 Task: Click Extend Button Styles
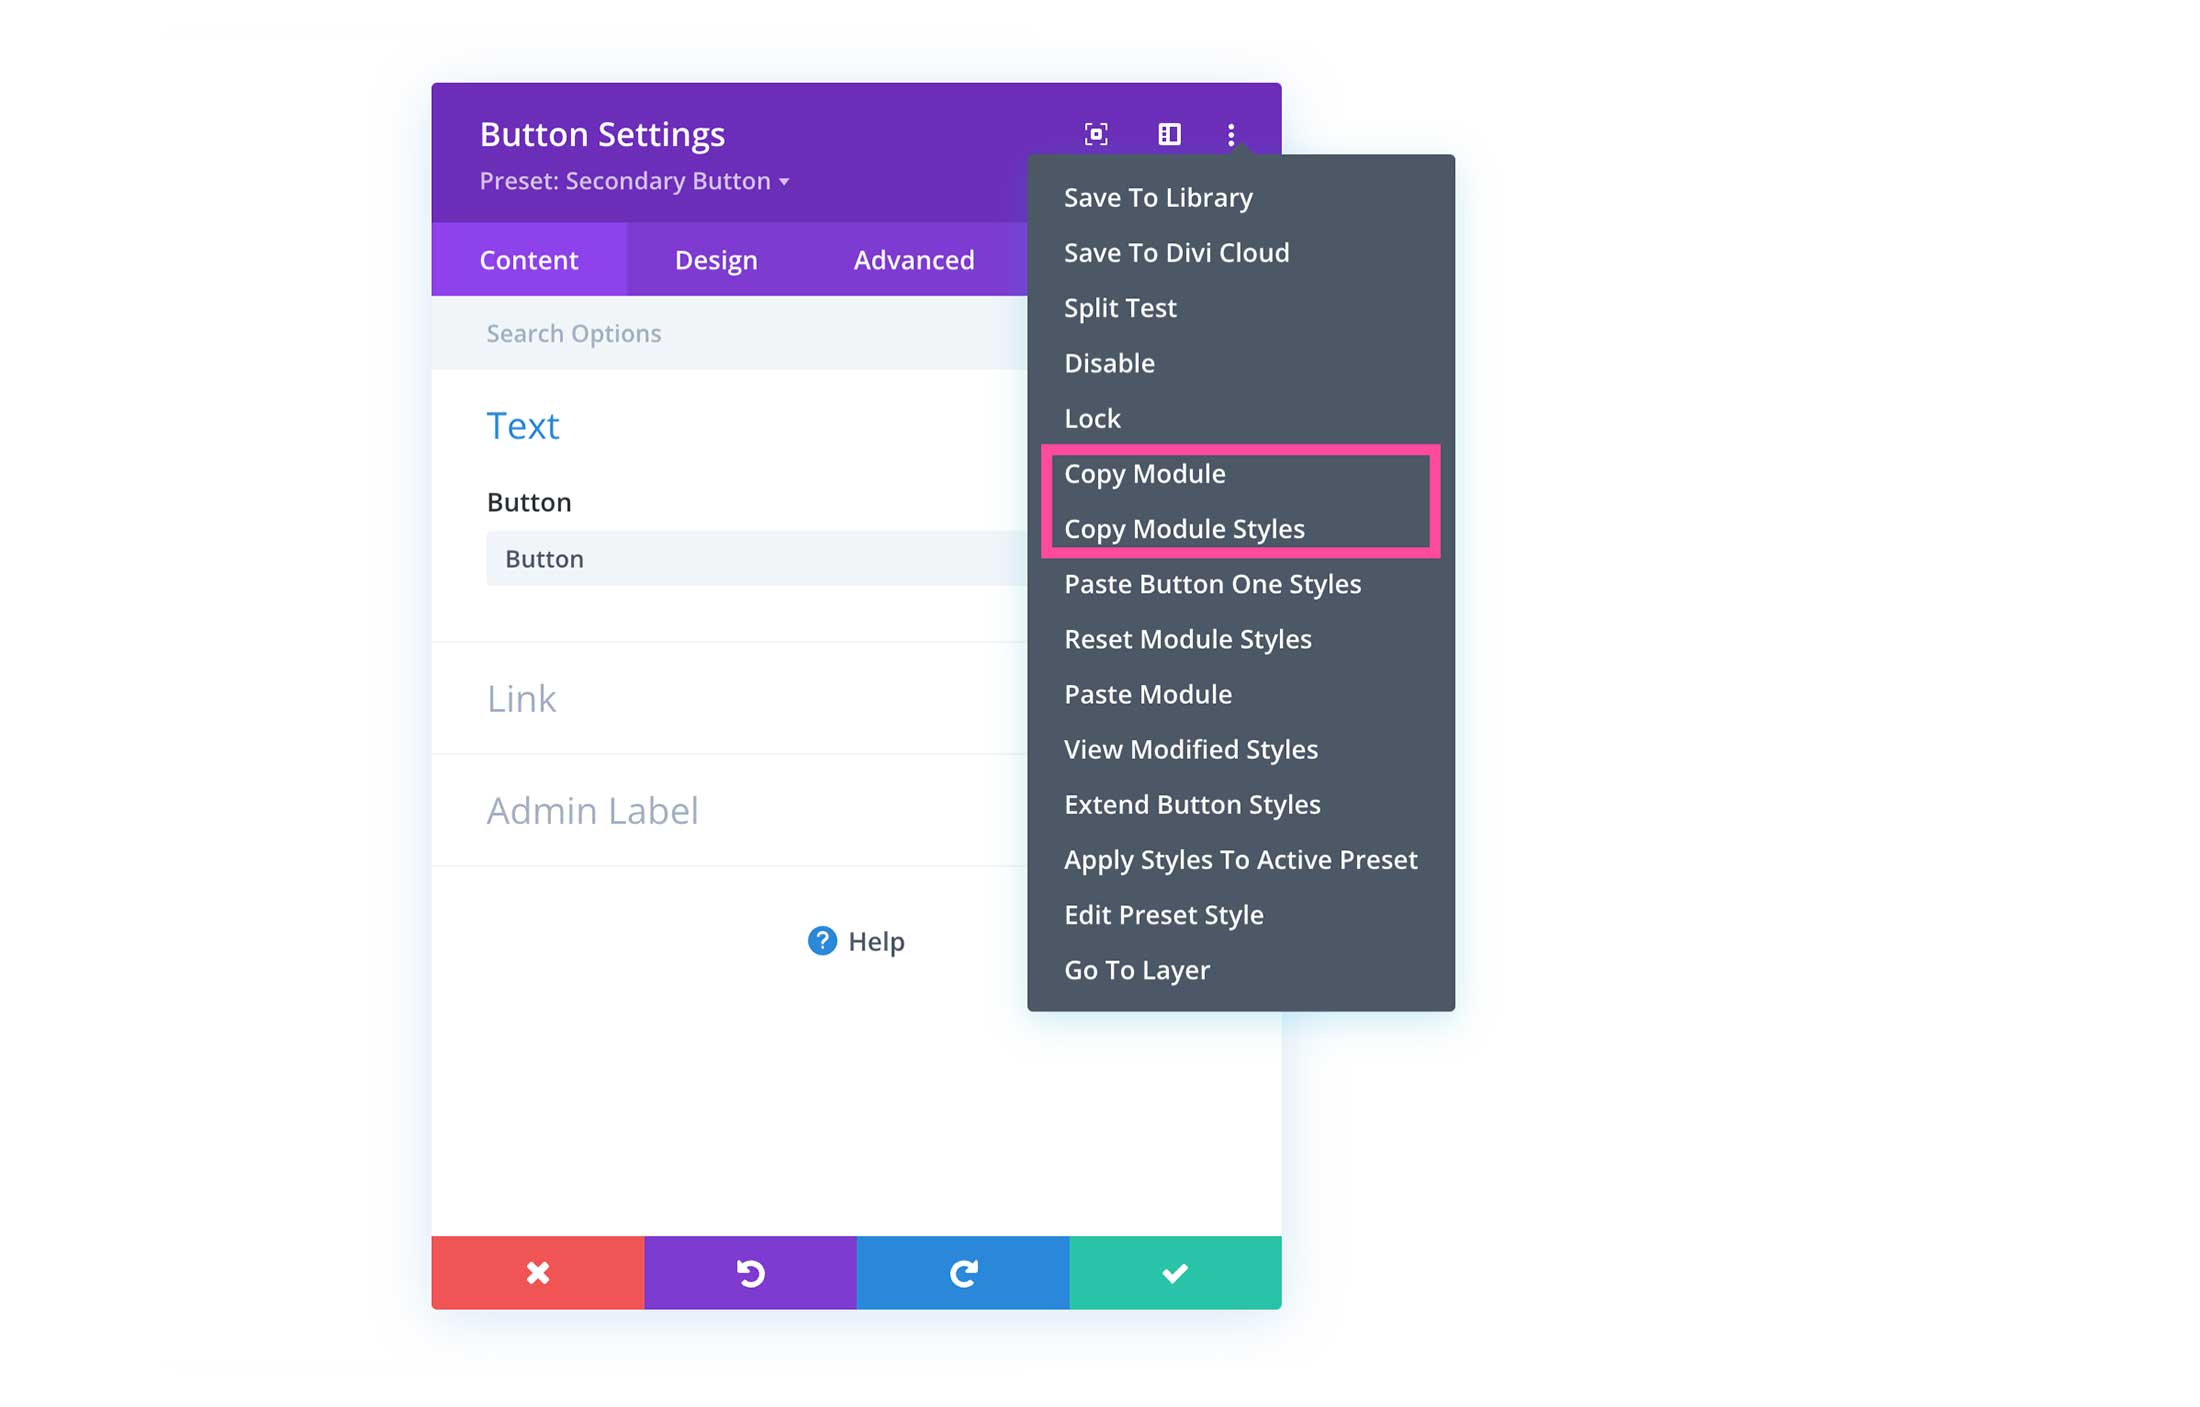click(x=1192, y=804)
